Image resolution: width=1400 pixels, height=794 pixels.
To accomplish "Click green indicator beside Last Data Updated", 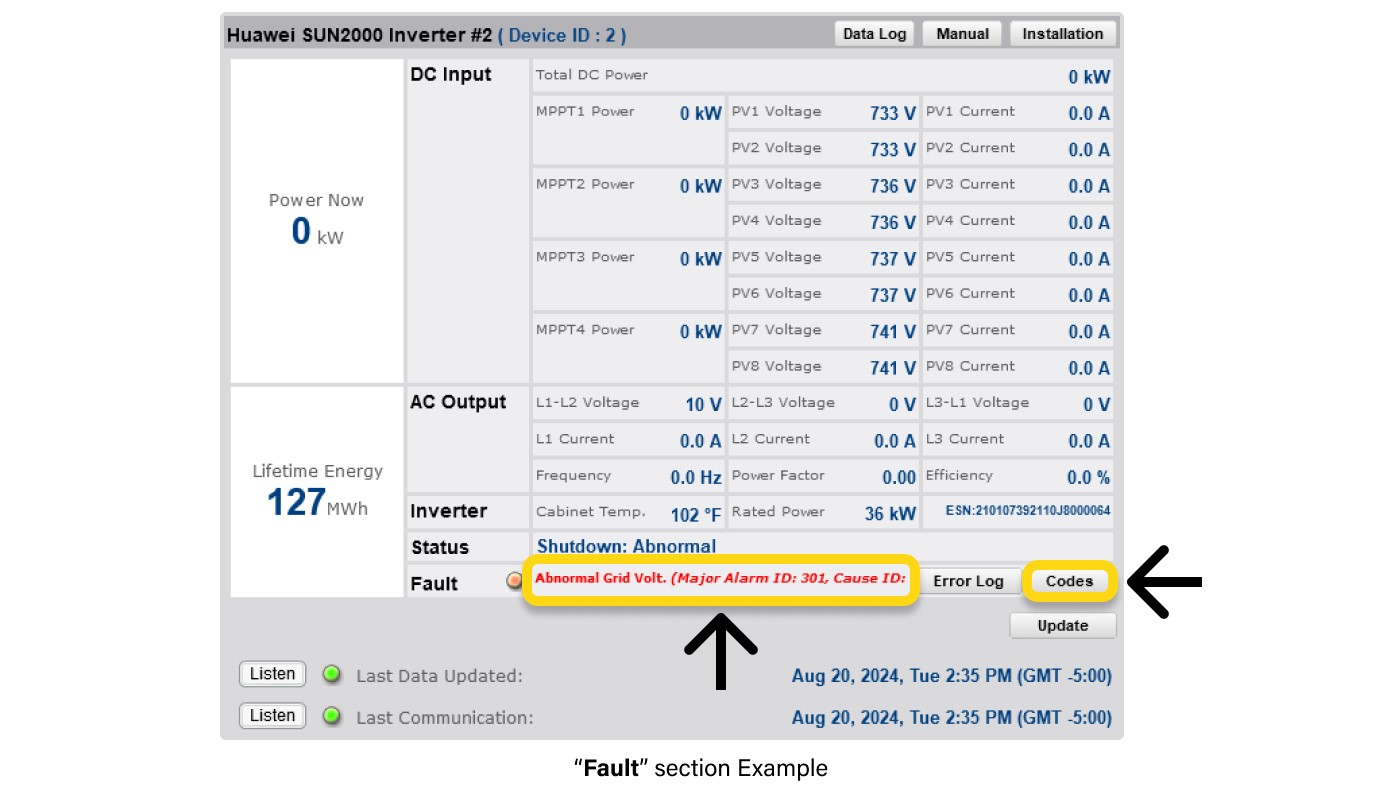I will [333, 675].
